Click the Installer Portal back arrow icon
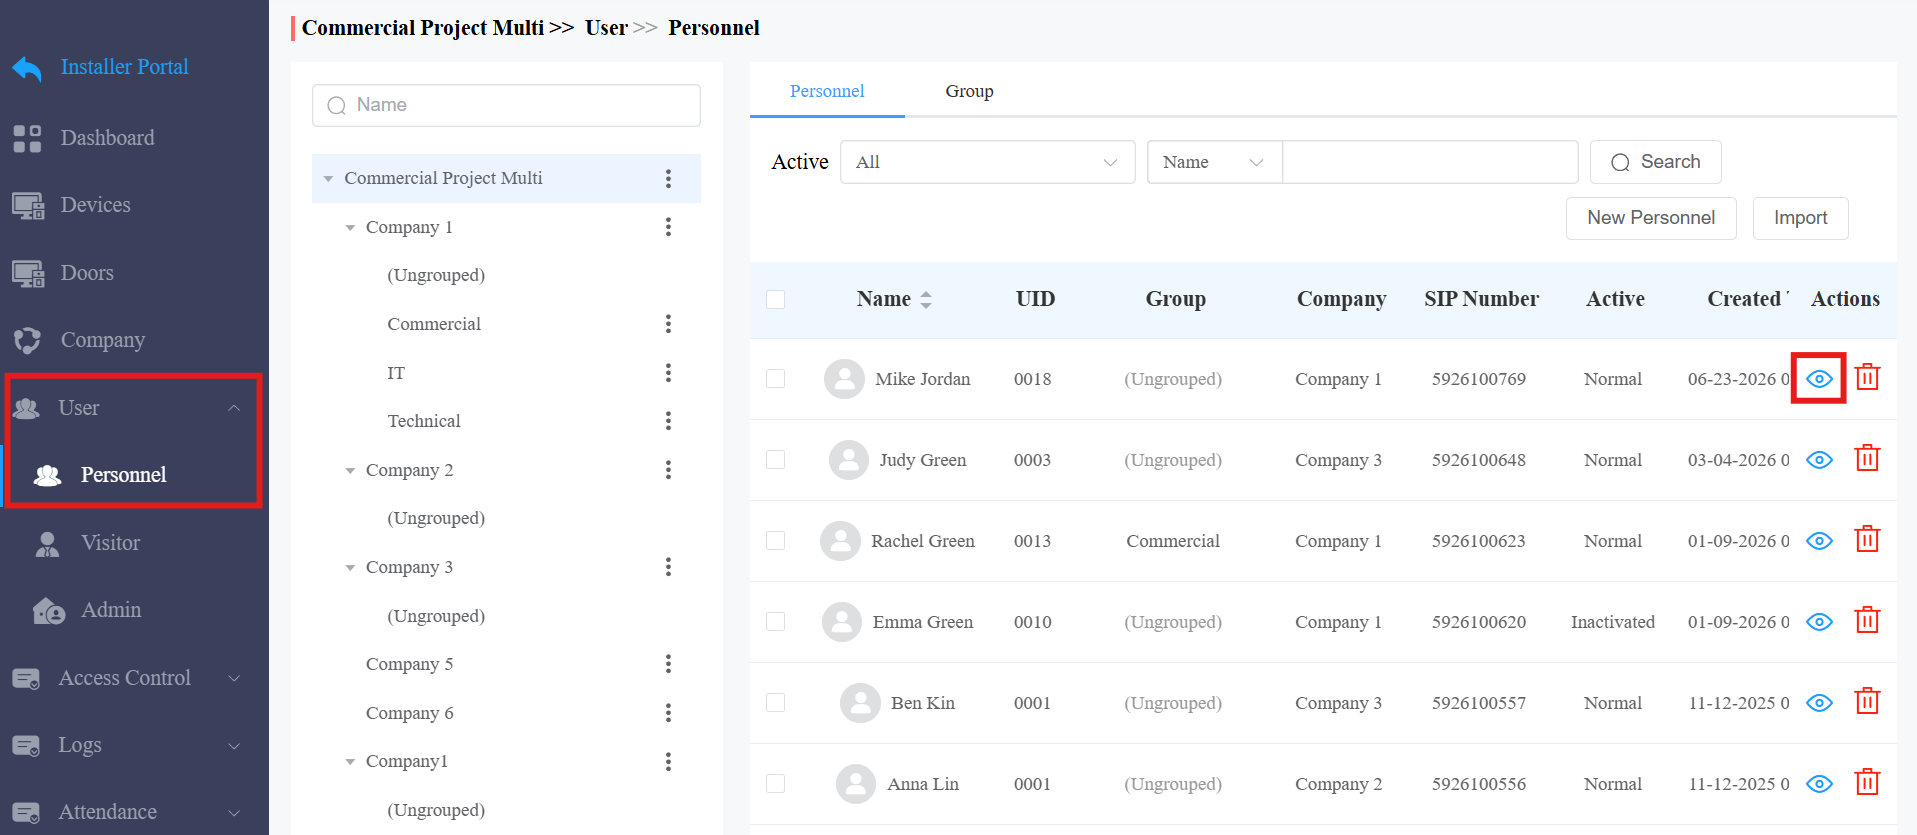 coord(27,68)
